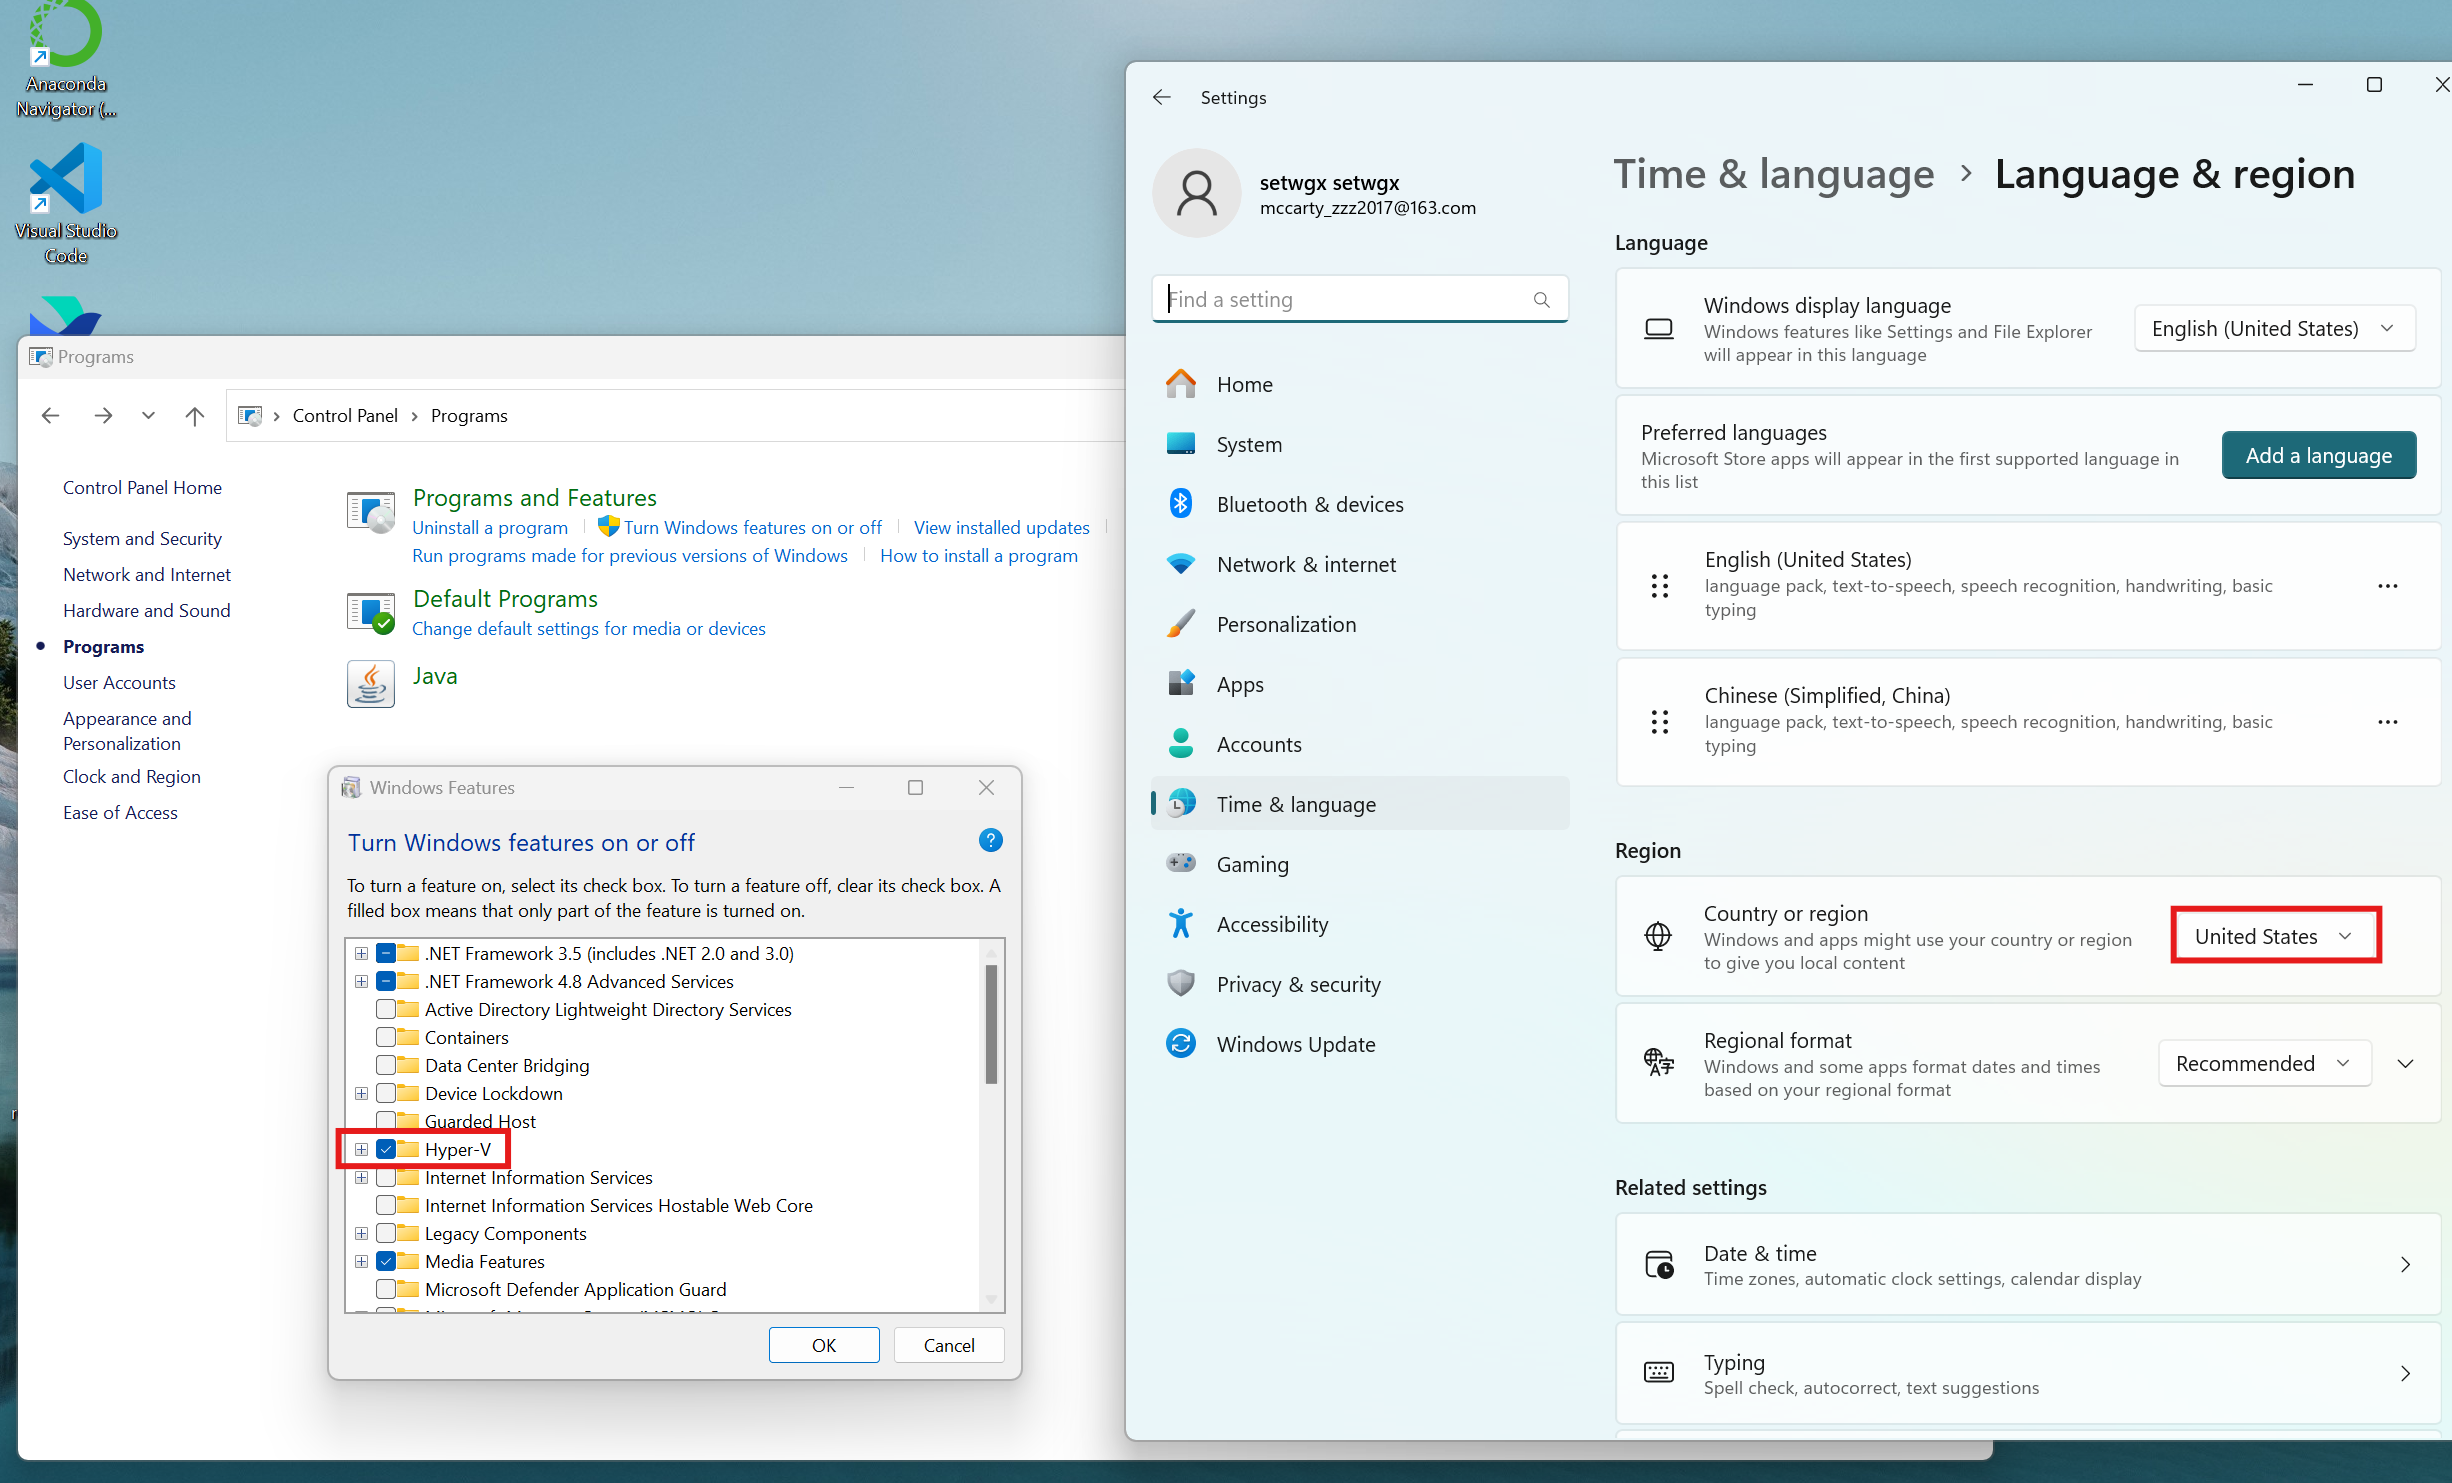
Task: Click OK in Windows Features dialog
Action: click(x=824, y=1346)
